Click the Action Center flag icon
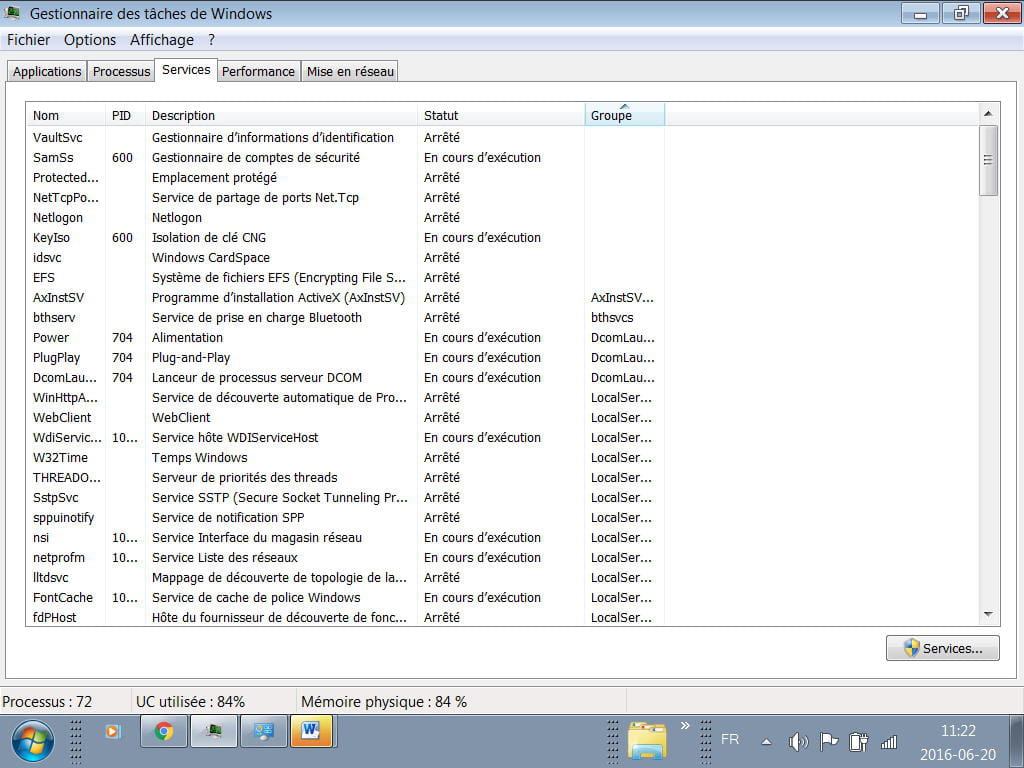The image size is (1024, 768). (x=829, y=741)
